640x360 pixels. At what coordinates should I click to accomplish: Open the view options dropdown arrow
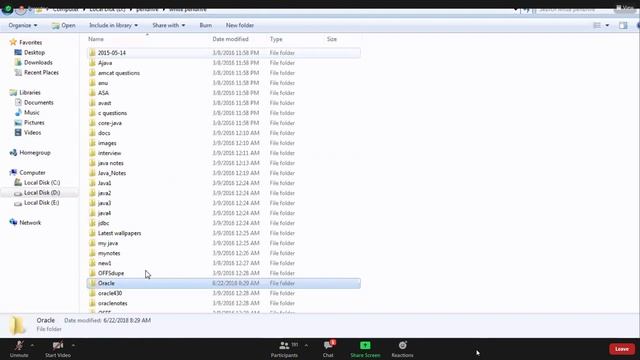pos(607,25)
